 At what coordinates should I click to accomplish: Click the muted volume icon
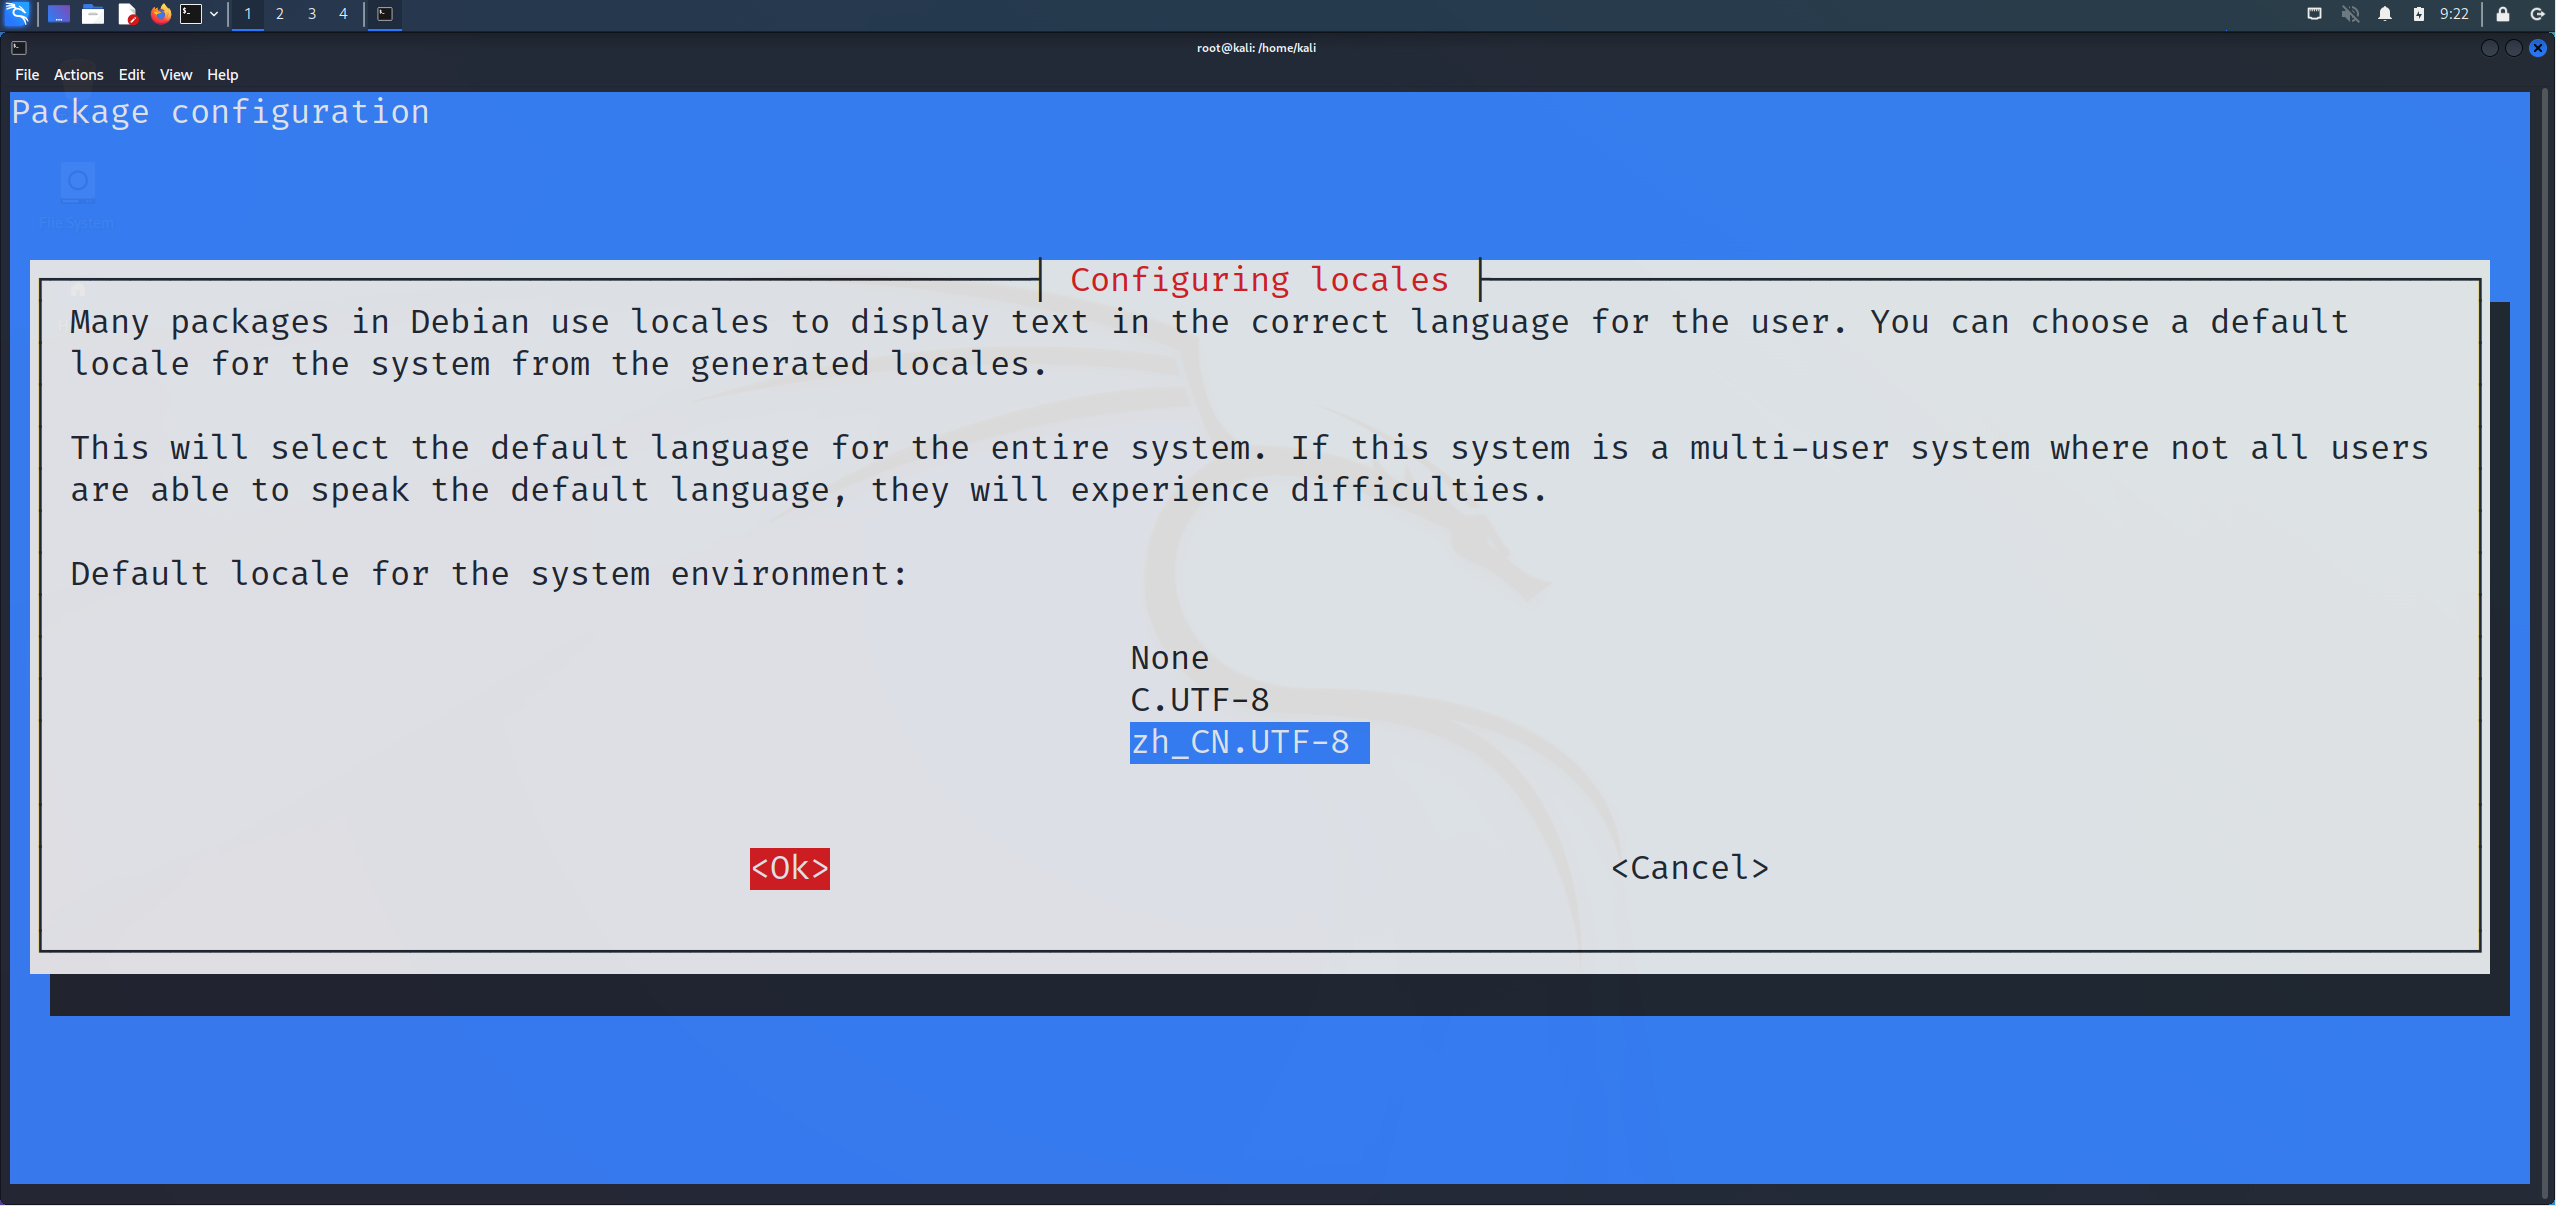point(2350,14)
